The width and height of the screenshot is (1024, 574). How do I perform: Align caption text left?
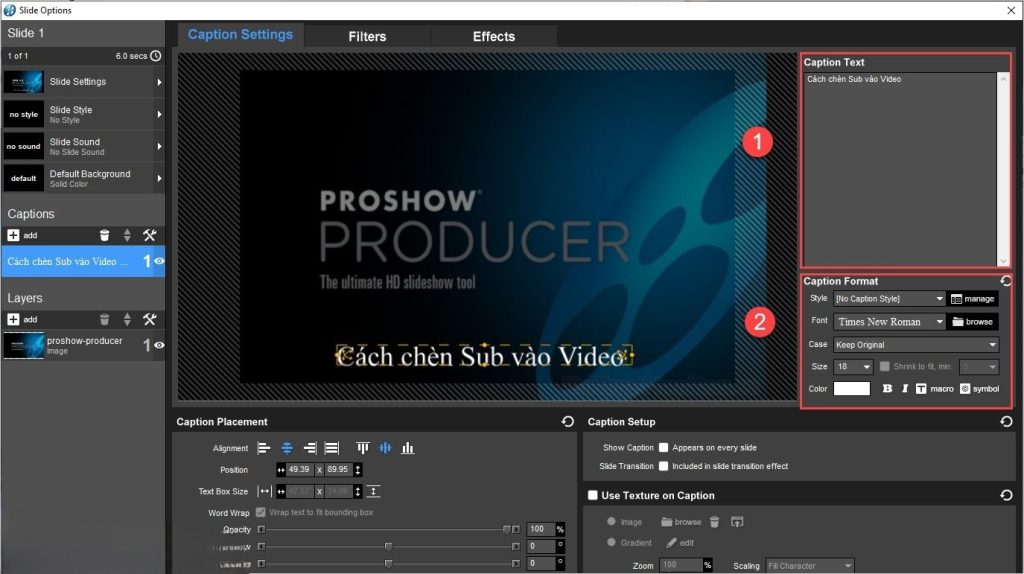click(264, 448)
